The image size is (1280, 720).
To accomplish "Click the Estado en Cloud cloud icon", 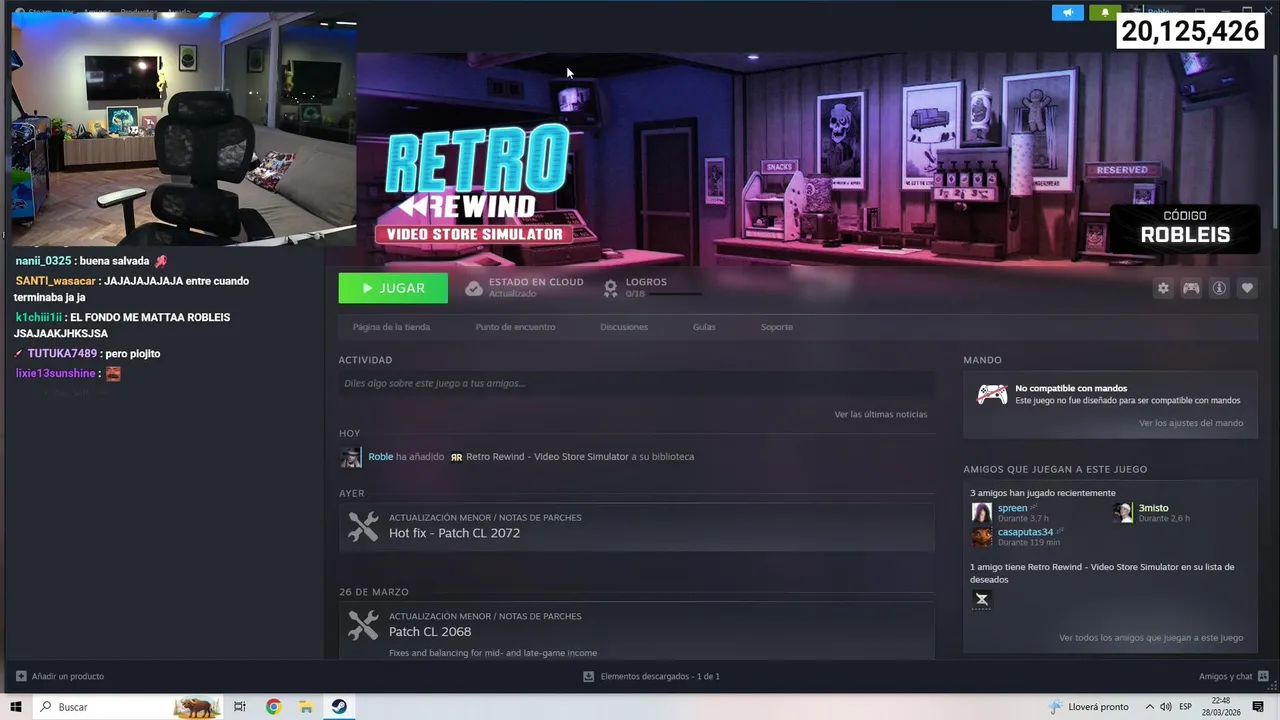I will point(474,288).
